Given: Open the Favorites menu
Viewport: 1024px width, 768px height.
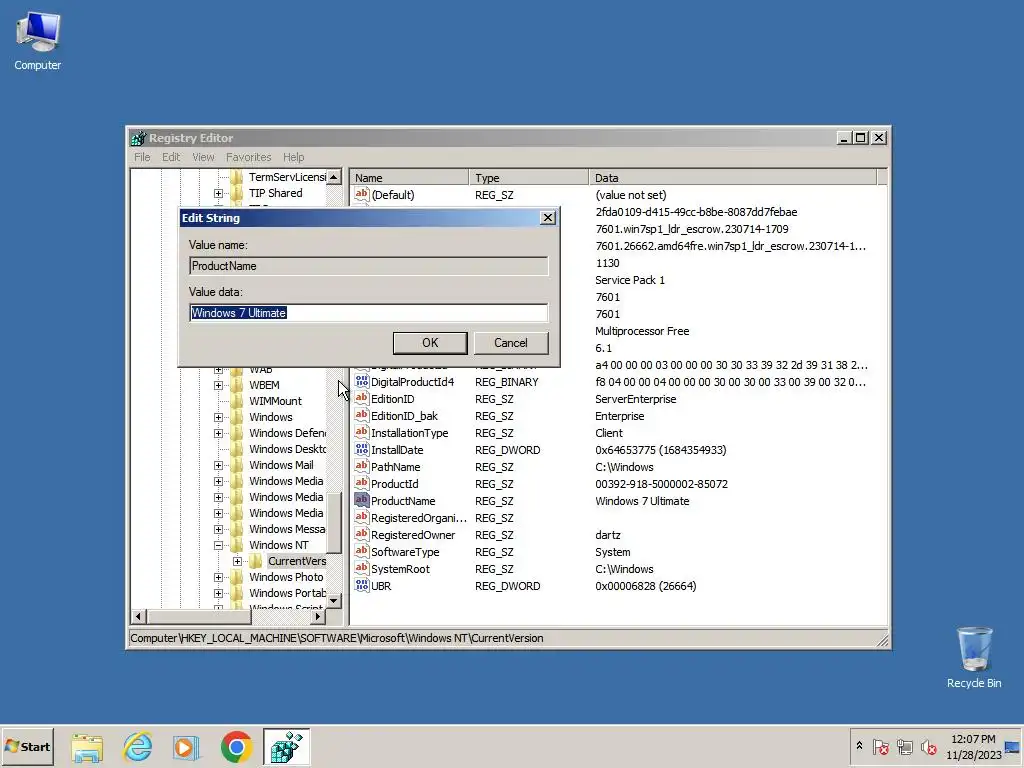Looking at the screenshot, I should pyautogui.click(x=248, y=157).
